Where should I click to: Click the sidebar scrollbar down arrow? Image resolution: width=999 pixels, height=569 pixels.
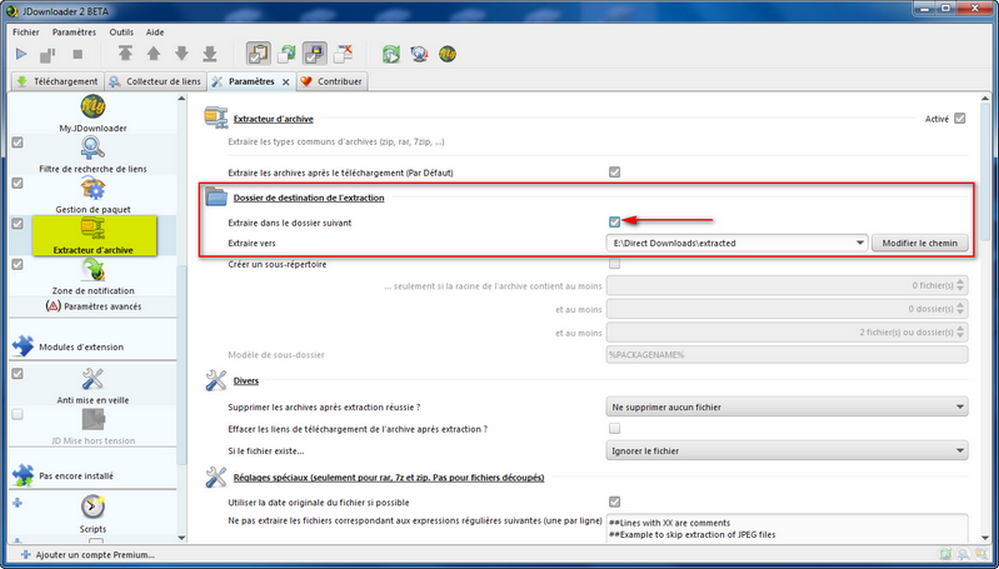(x=182, y=538)
